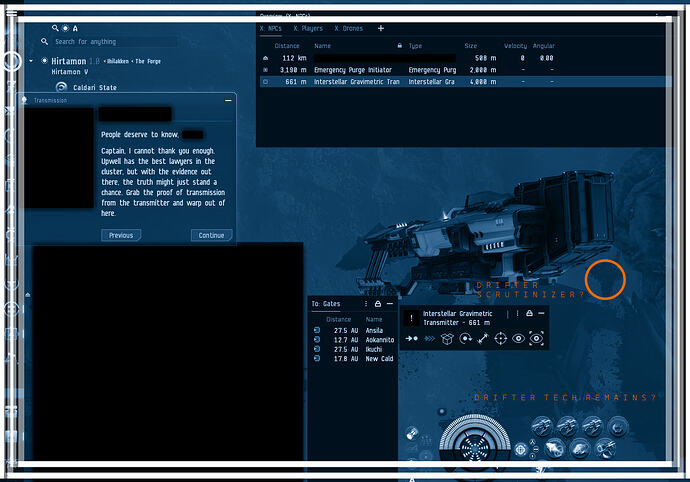Click character portrait circle in sidebar
The width and height of the screenshot is (690, 482).
(x=12, y=61)
